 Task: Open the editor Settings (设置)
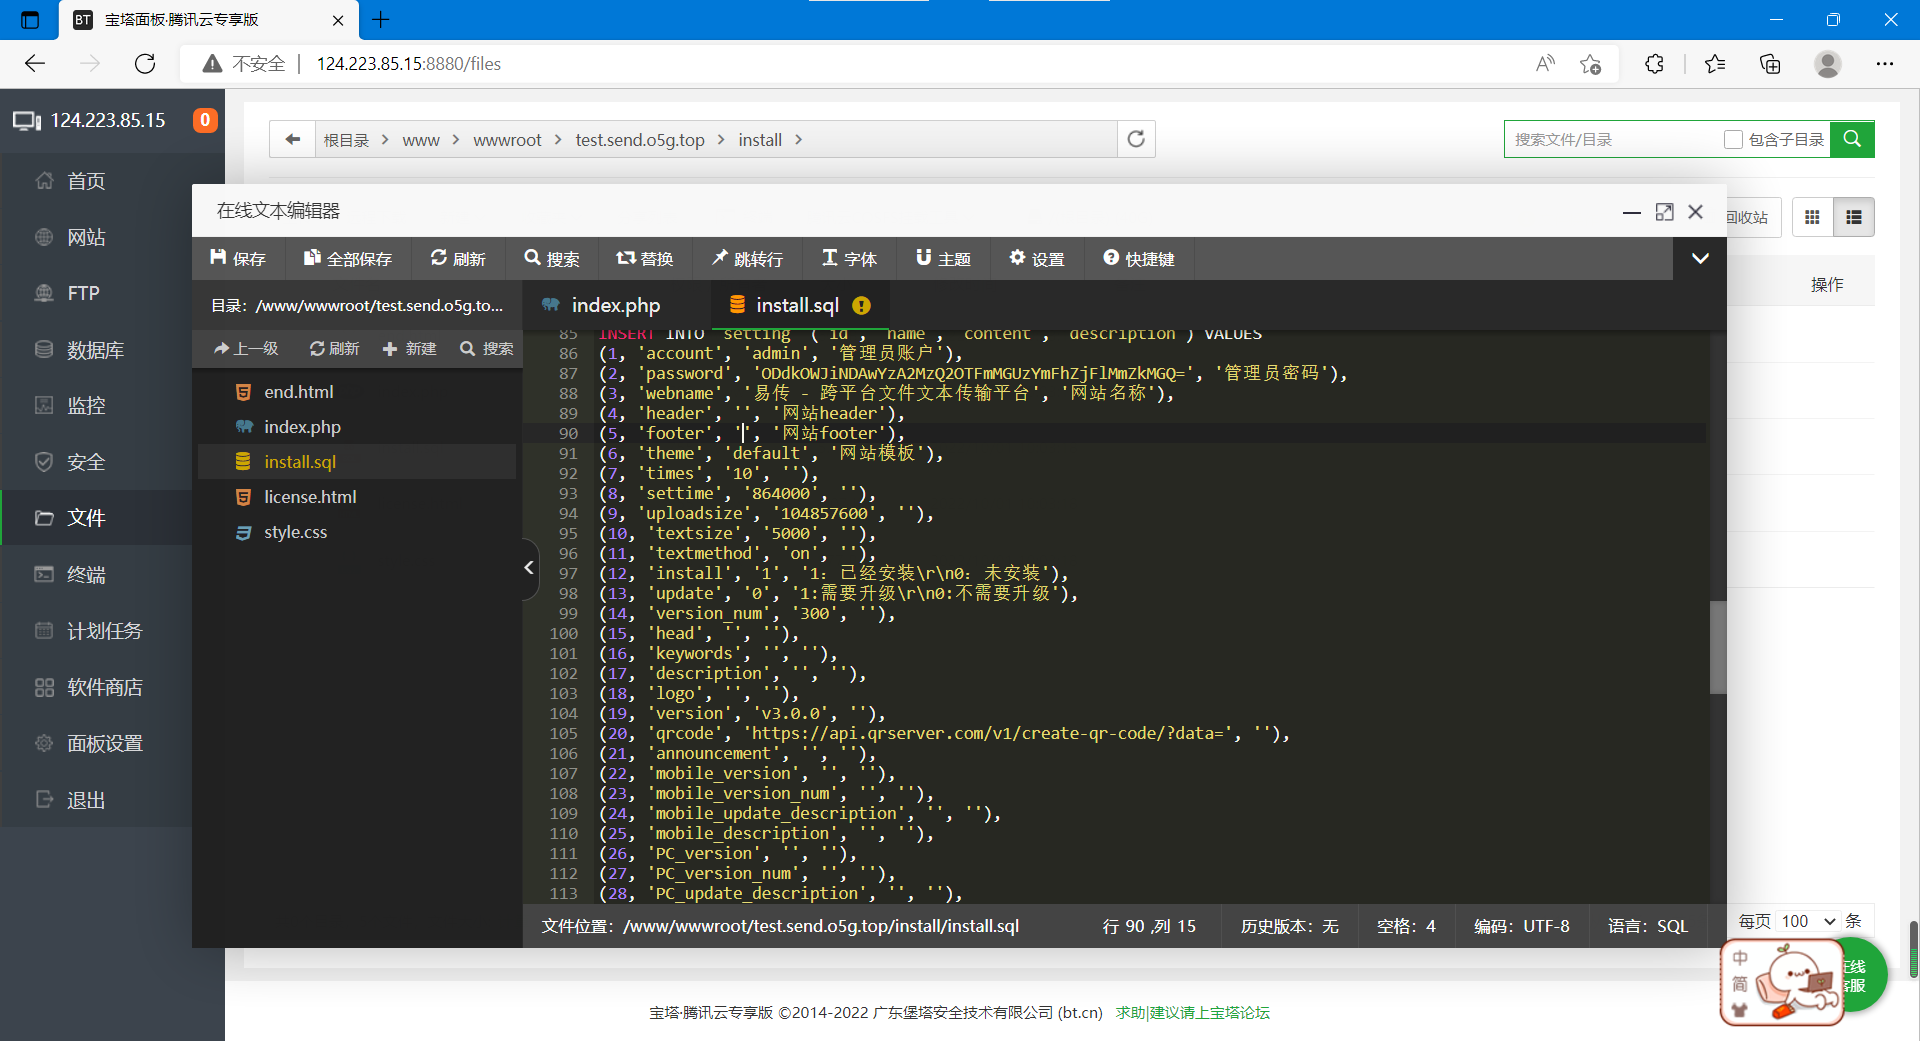coord(1036,259)
